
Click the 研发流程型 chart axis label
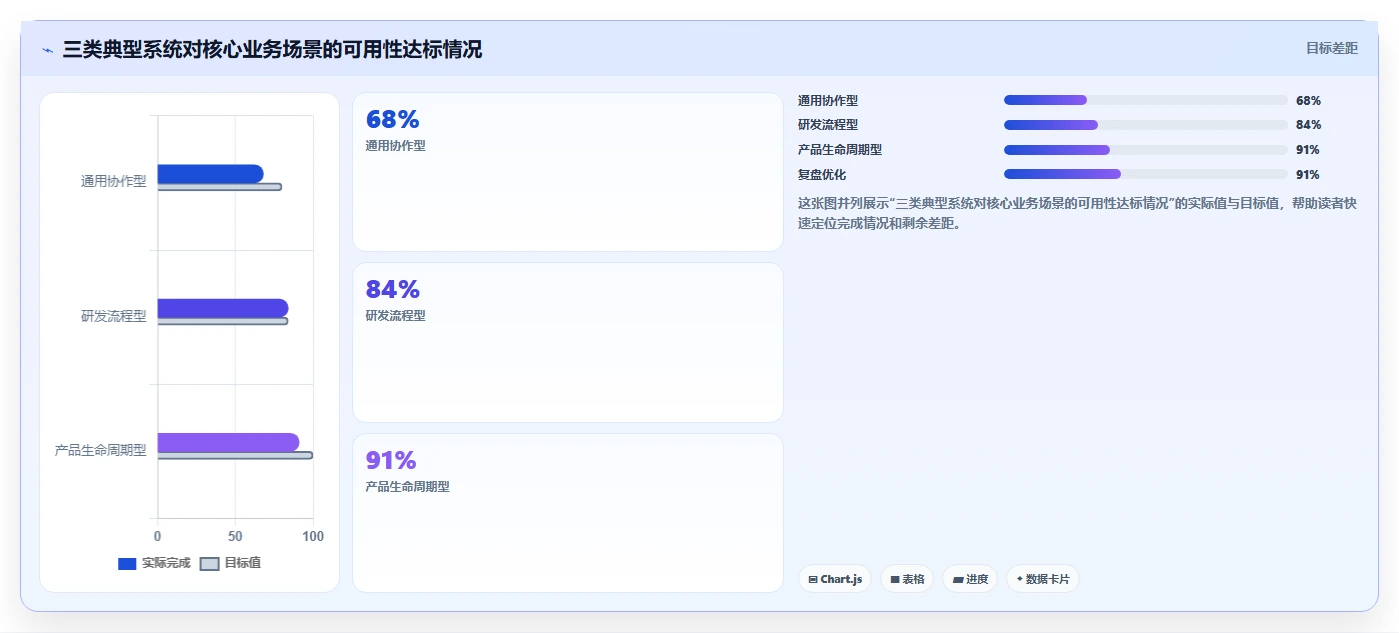tap(113, 316)
